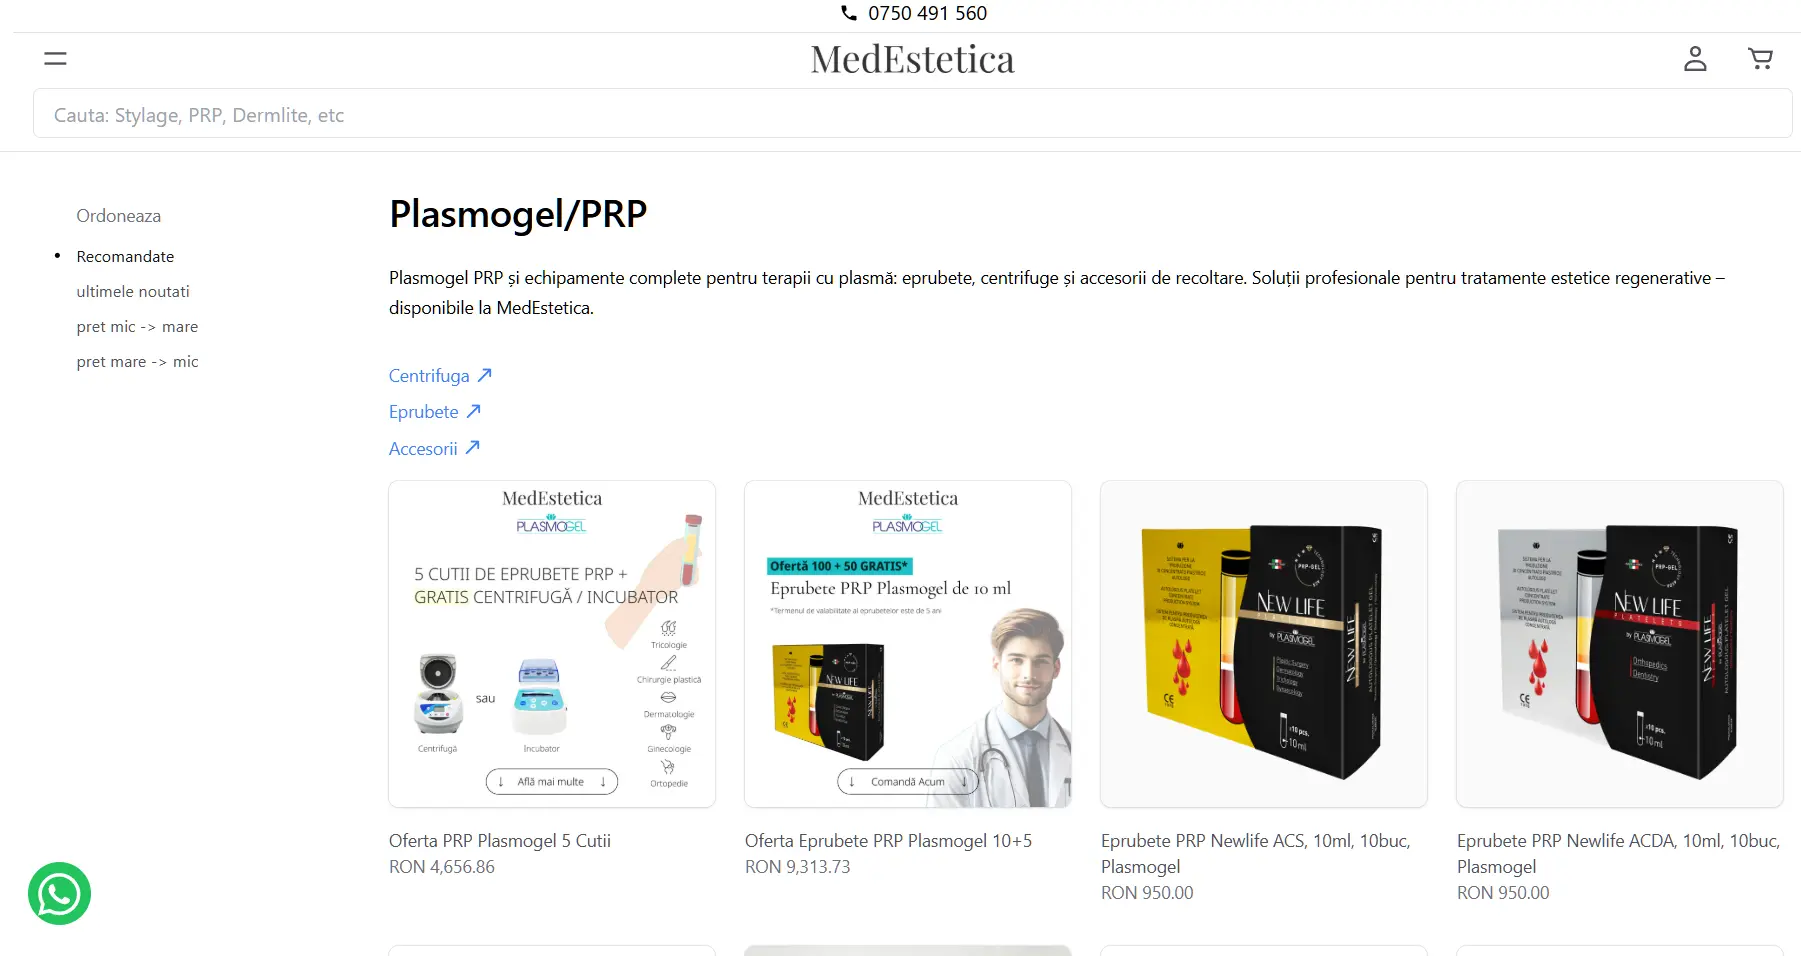Open the Eprubete category link
This screenshot has height=956, width=1801.
[423, 411]
